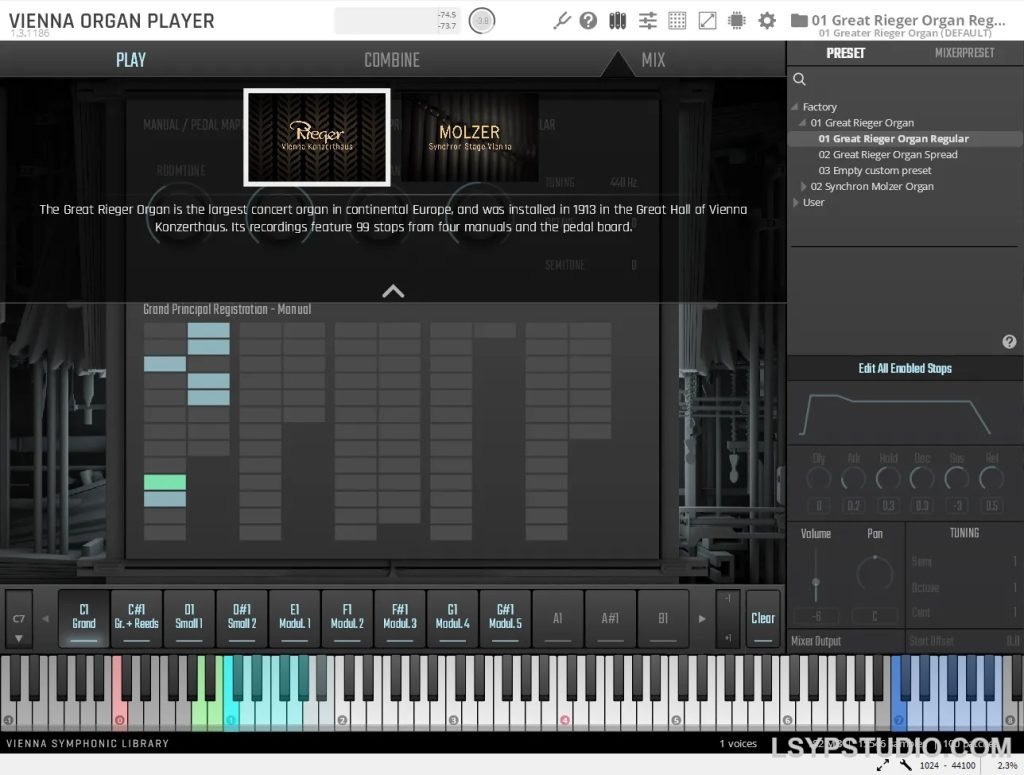
Task: Toggle Edit All Enabled Stops
Action: 904,368
